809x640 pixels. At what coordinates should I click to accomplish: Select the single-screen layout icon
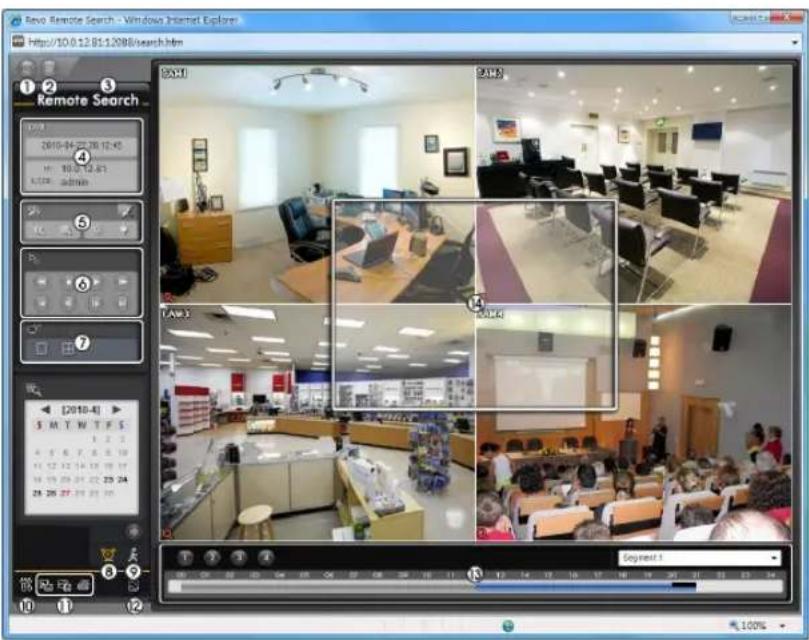[41, 348]
